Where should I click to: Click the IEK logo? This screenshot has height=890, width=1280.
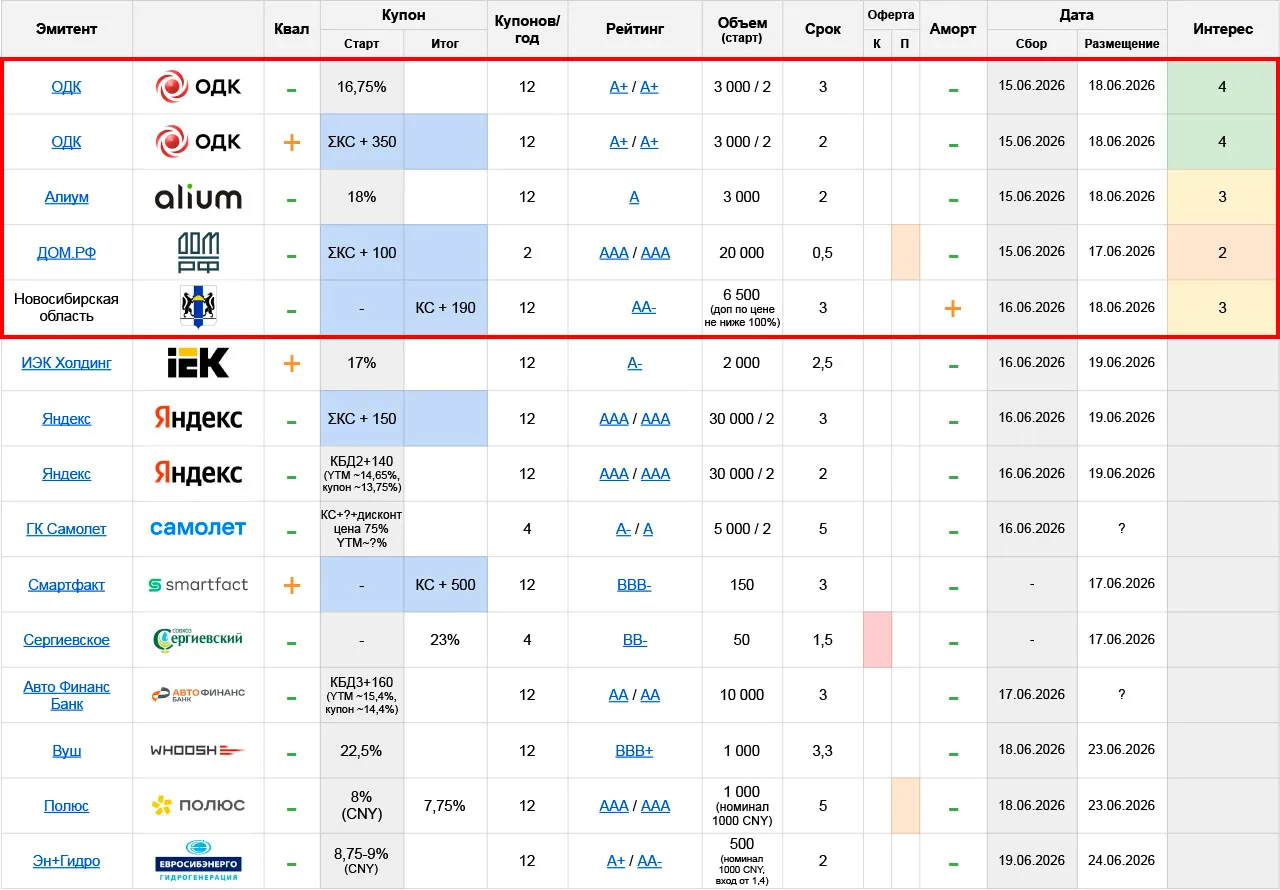click(198, 363)
